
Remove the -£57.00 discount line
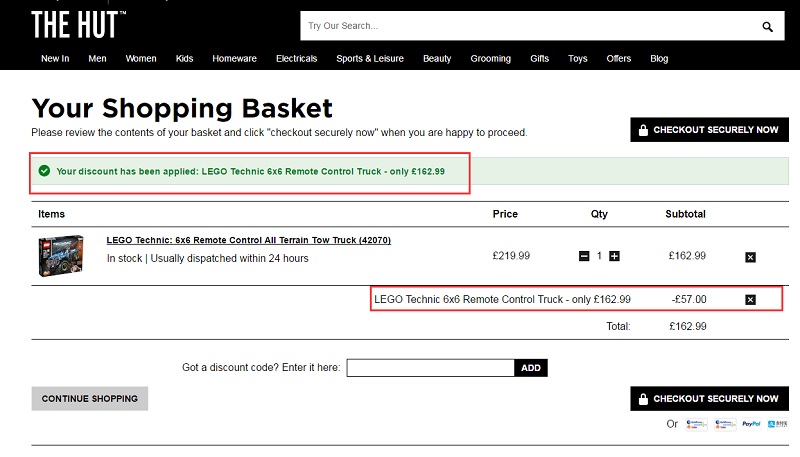(751, 299)
